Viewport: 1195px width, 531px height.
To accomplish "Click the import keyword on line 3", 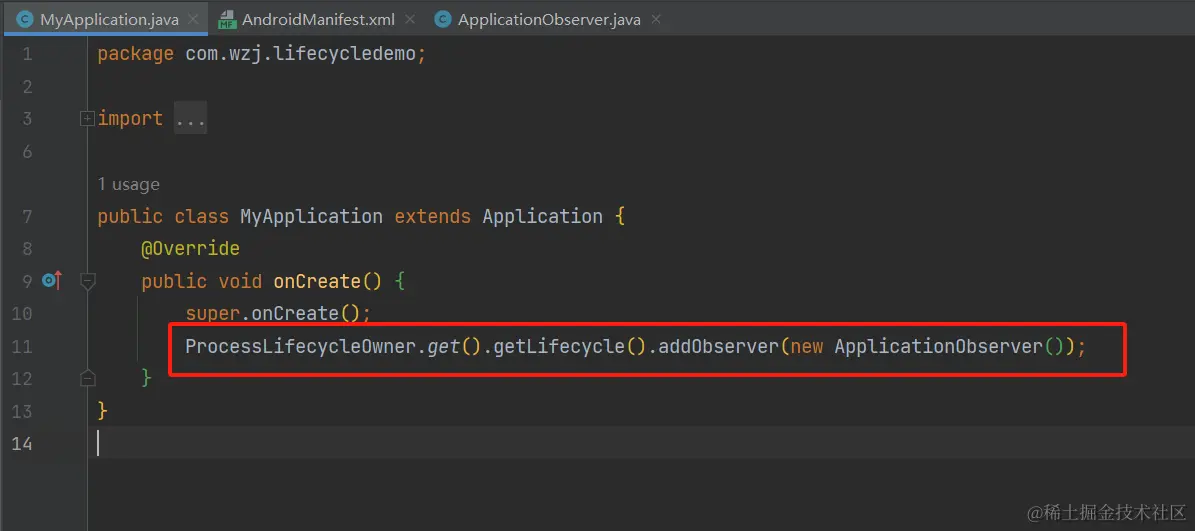I will pos(130,119).
